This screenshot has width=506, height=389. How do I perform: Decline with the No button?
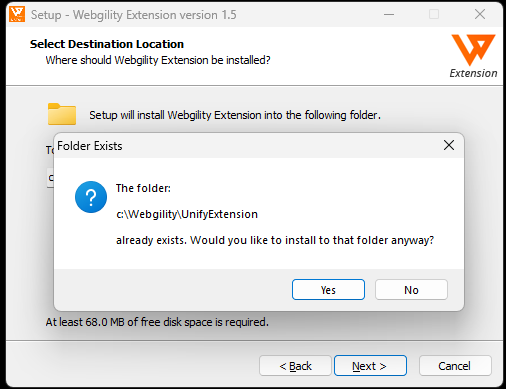point(411,290)
